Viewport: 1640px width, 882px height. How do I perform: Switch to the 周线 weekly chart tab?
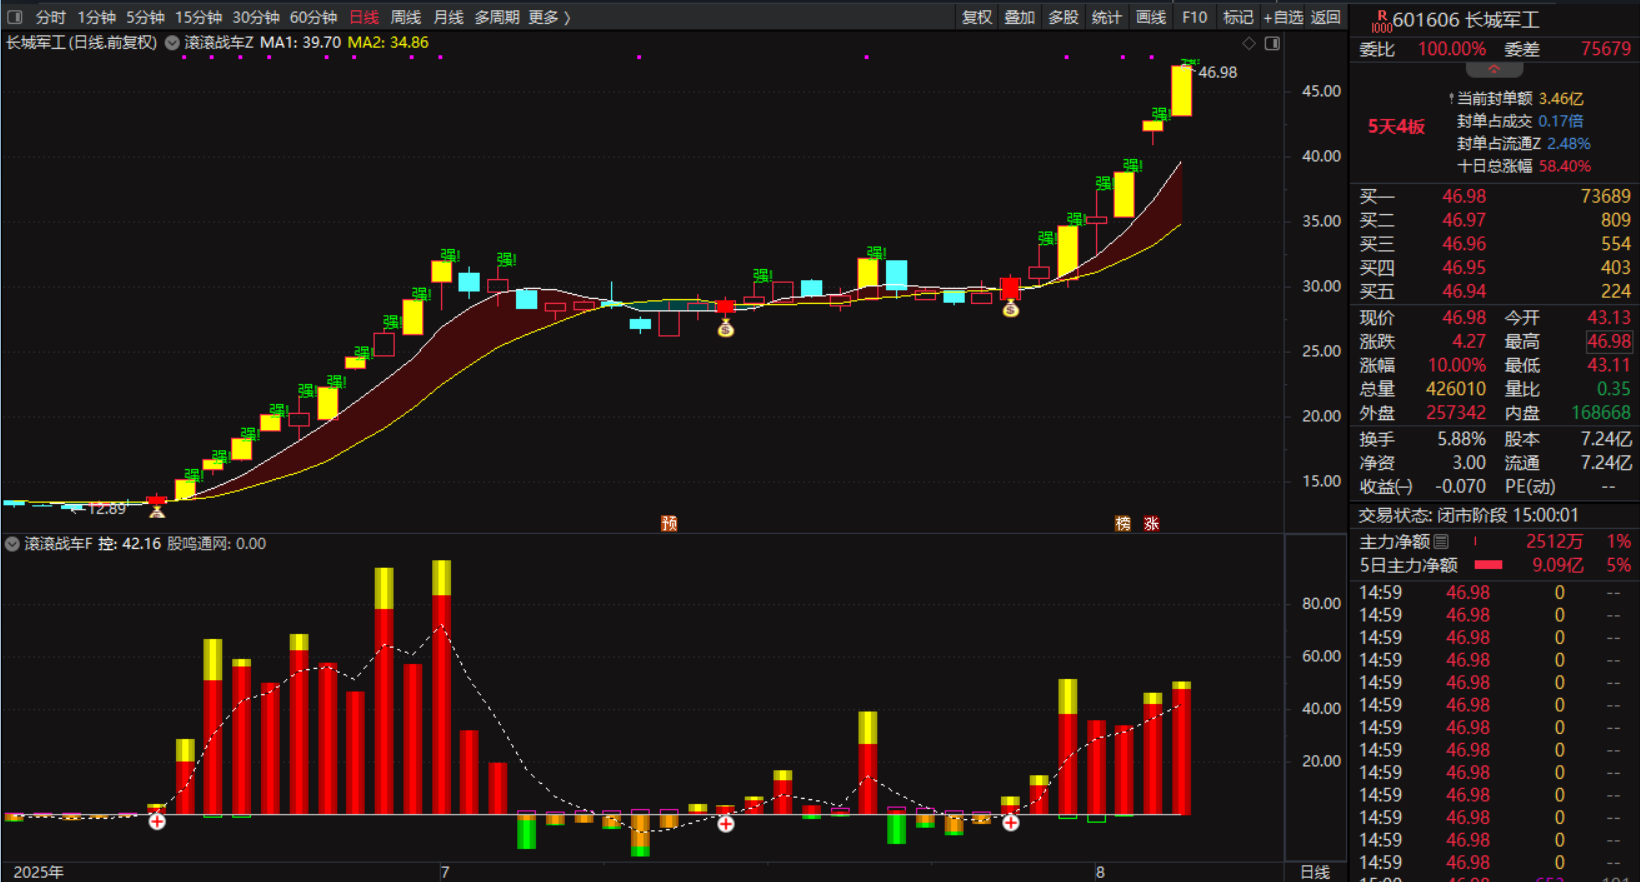405,17
